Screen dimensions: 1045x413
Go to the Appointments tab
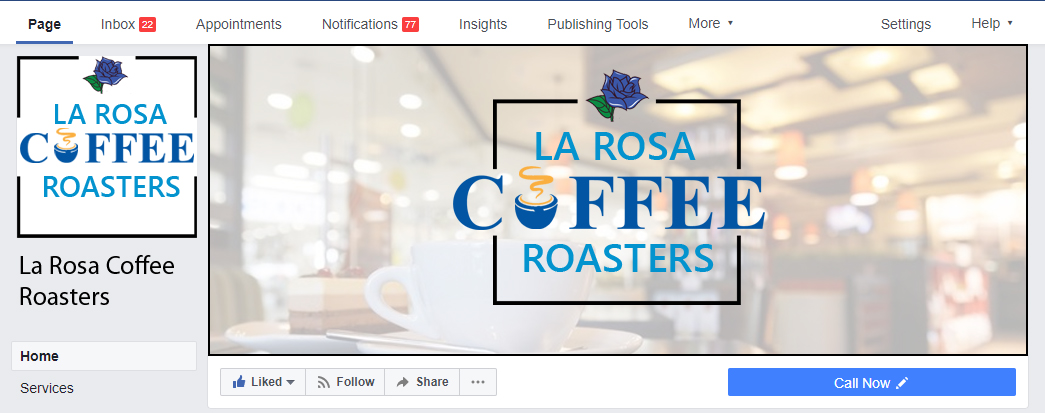[239, 24]
